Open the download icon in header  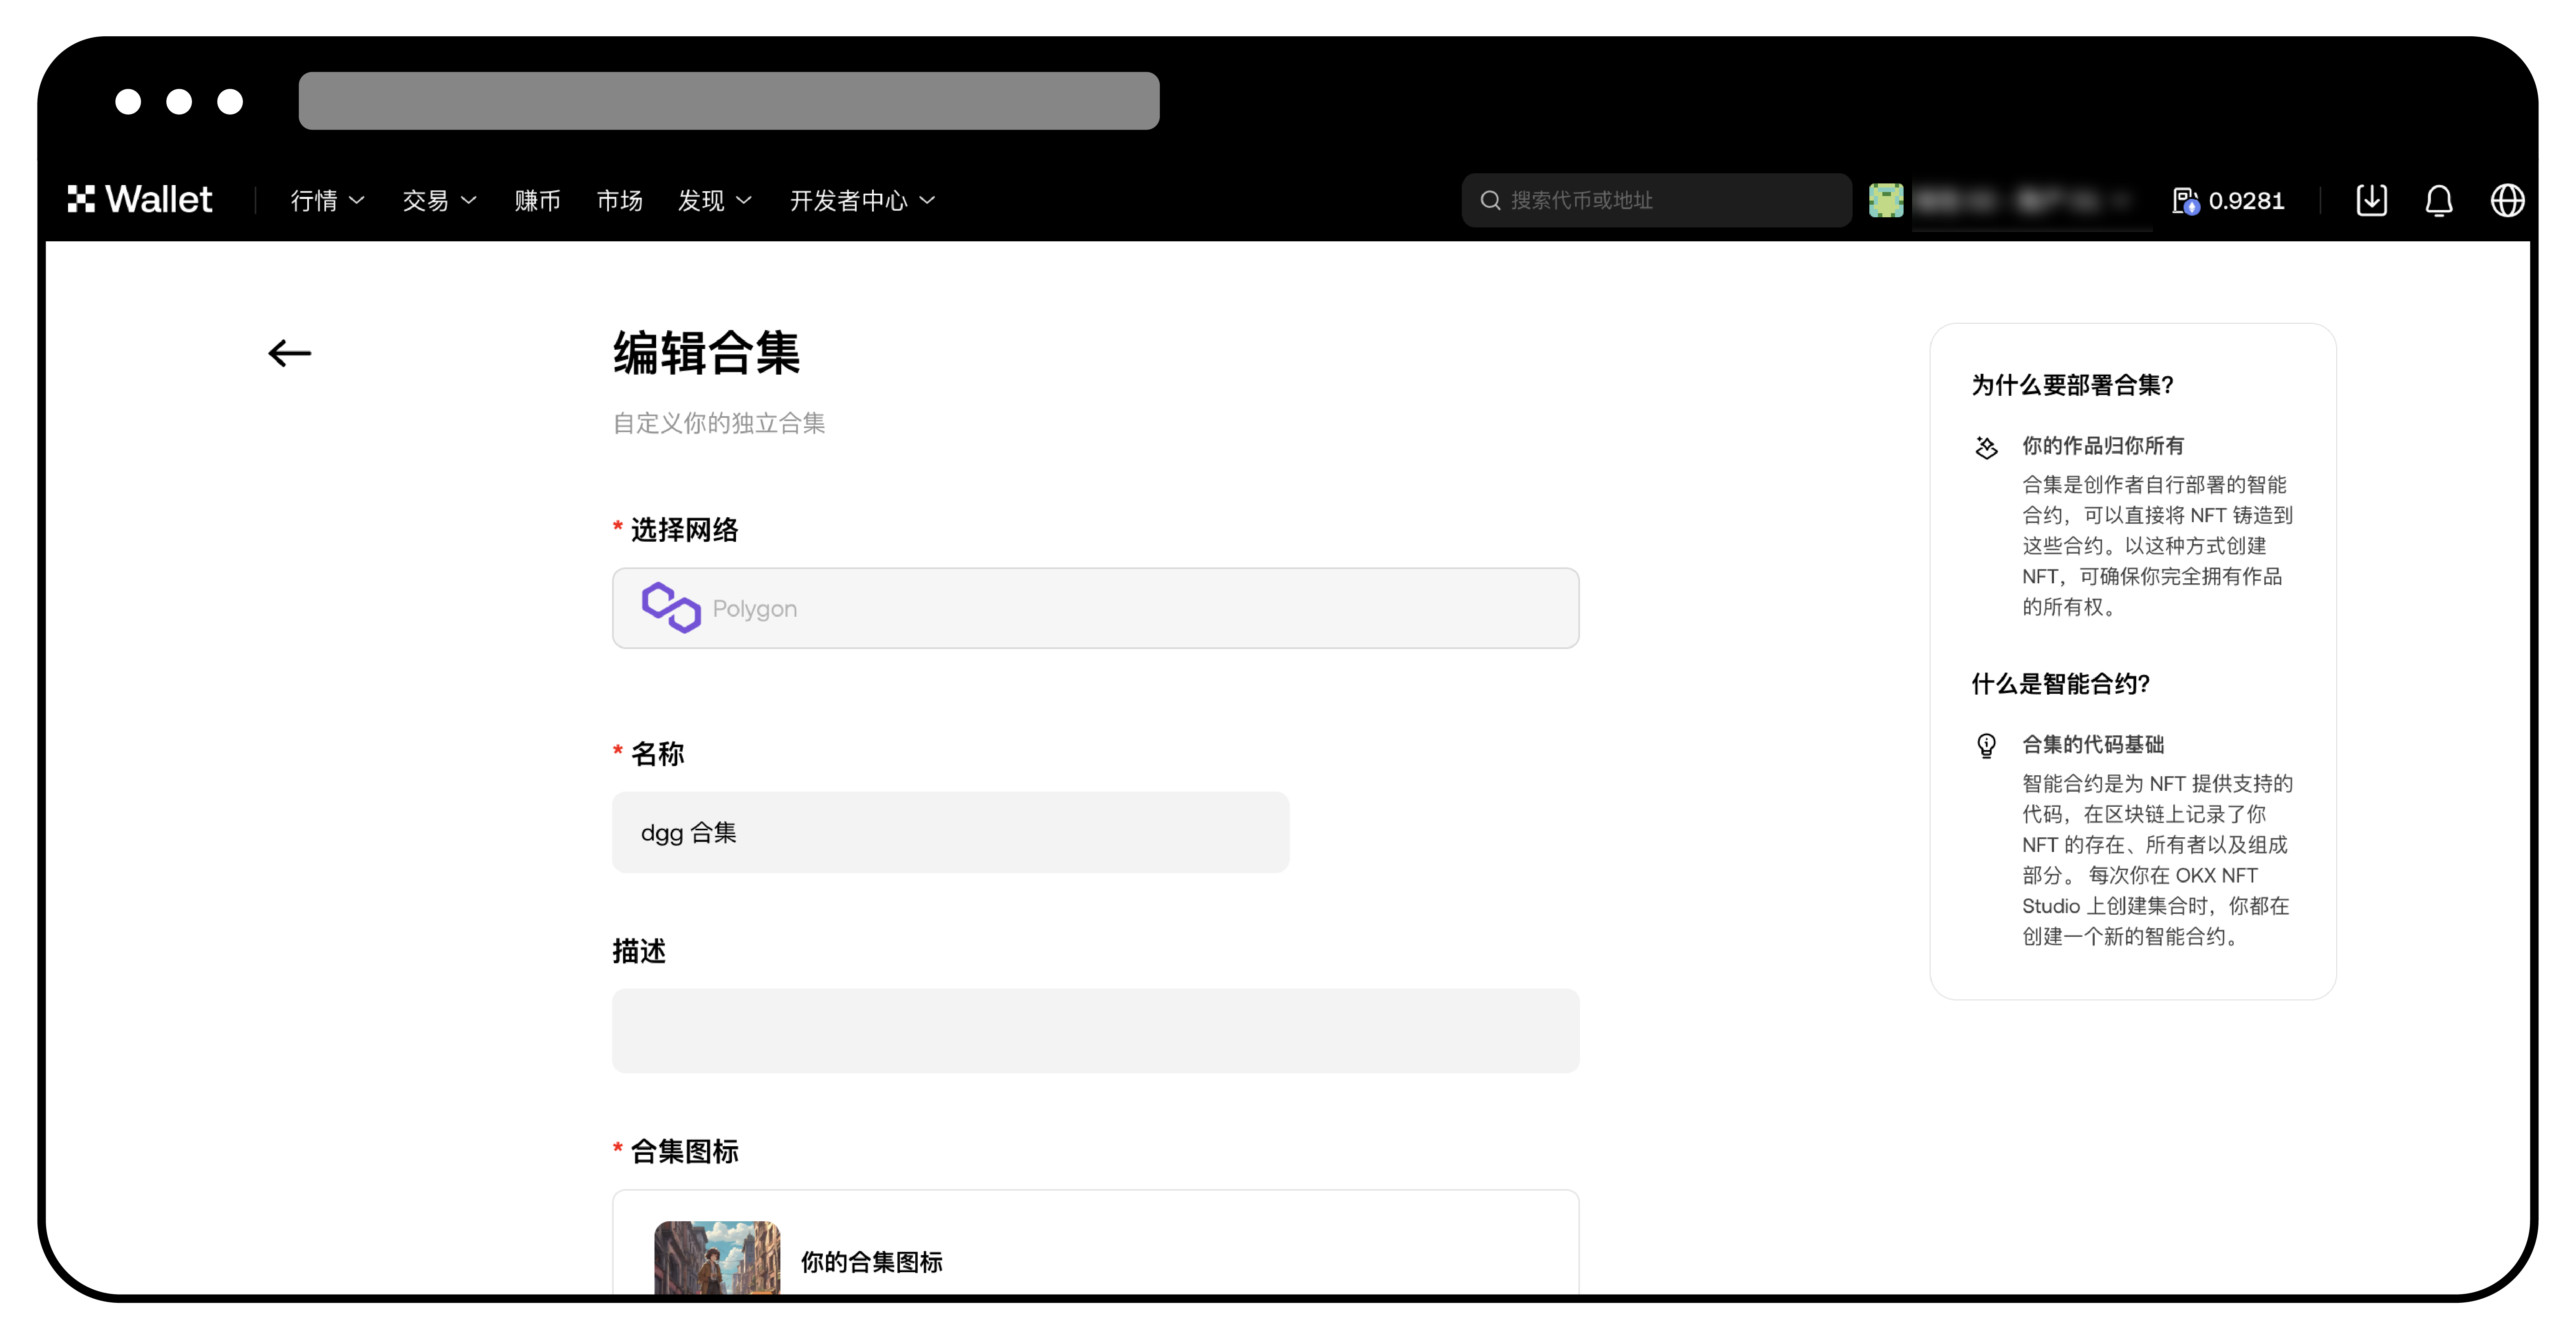2371,200
